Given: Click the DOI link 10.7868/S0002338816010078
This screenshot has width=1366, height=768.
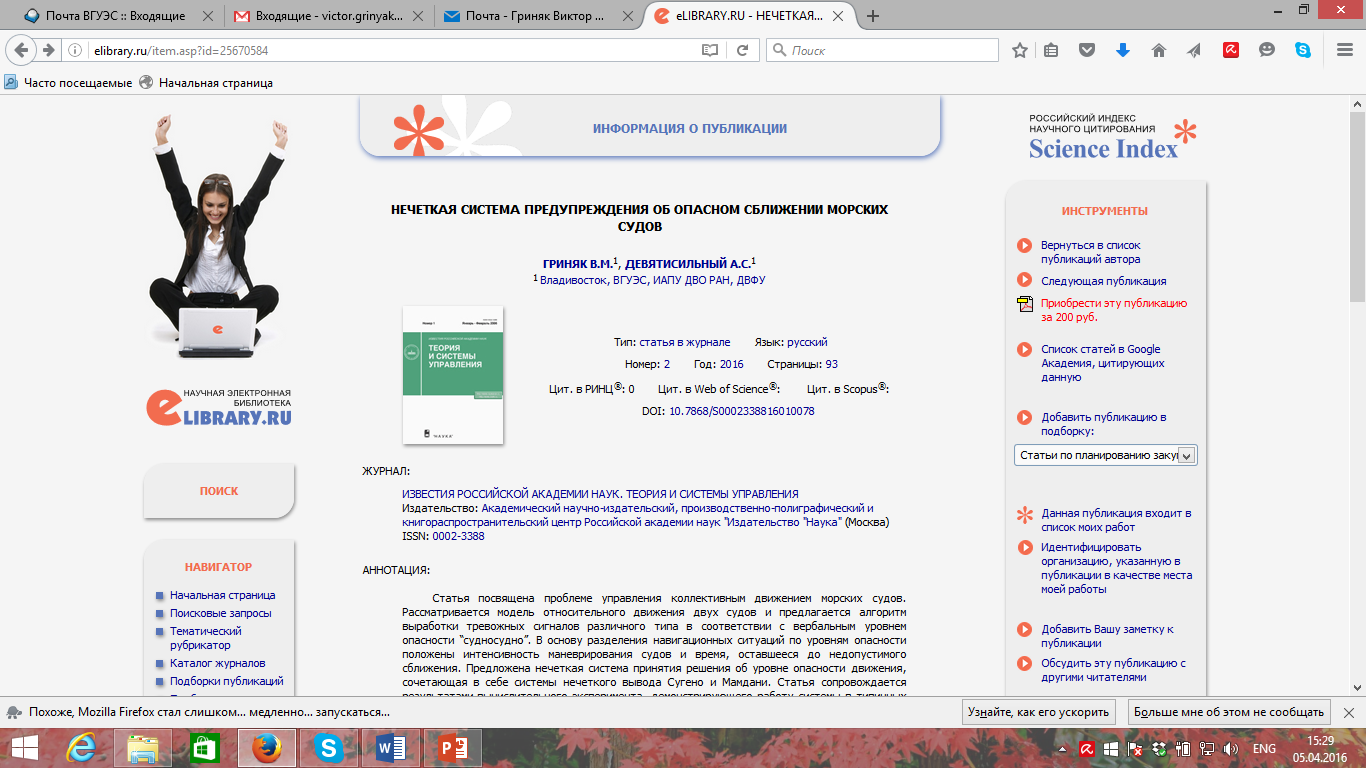Looking at the screenshot, I should point(741,411).
